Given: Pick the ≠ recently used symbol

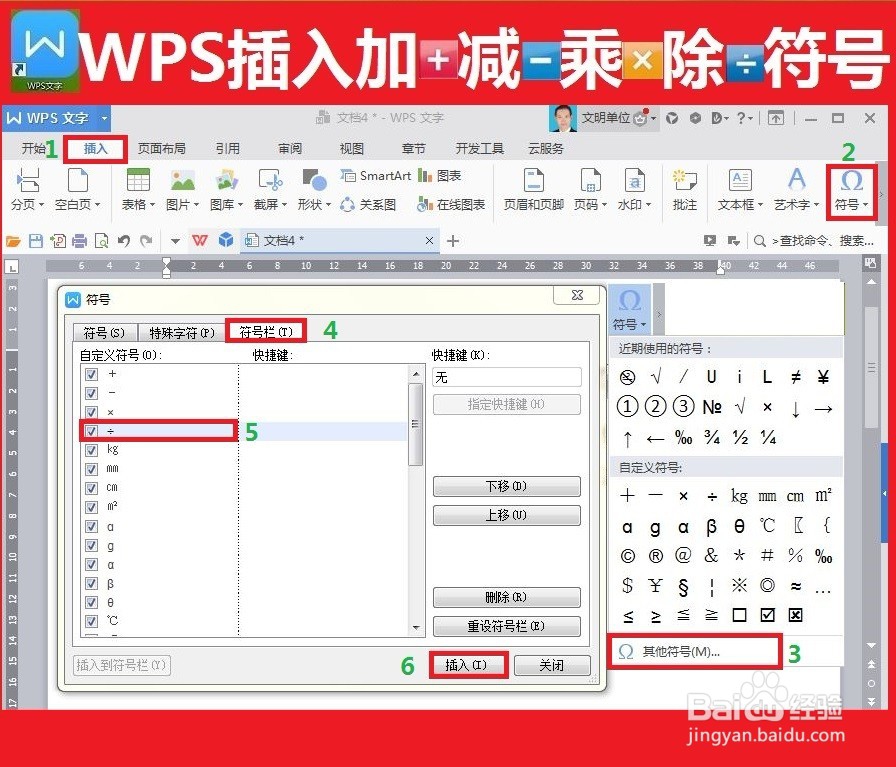Looking at the screenshot, I should (x=795, y=377).
